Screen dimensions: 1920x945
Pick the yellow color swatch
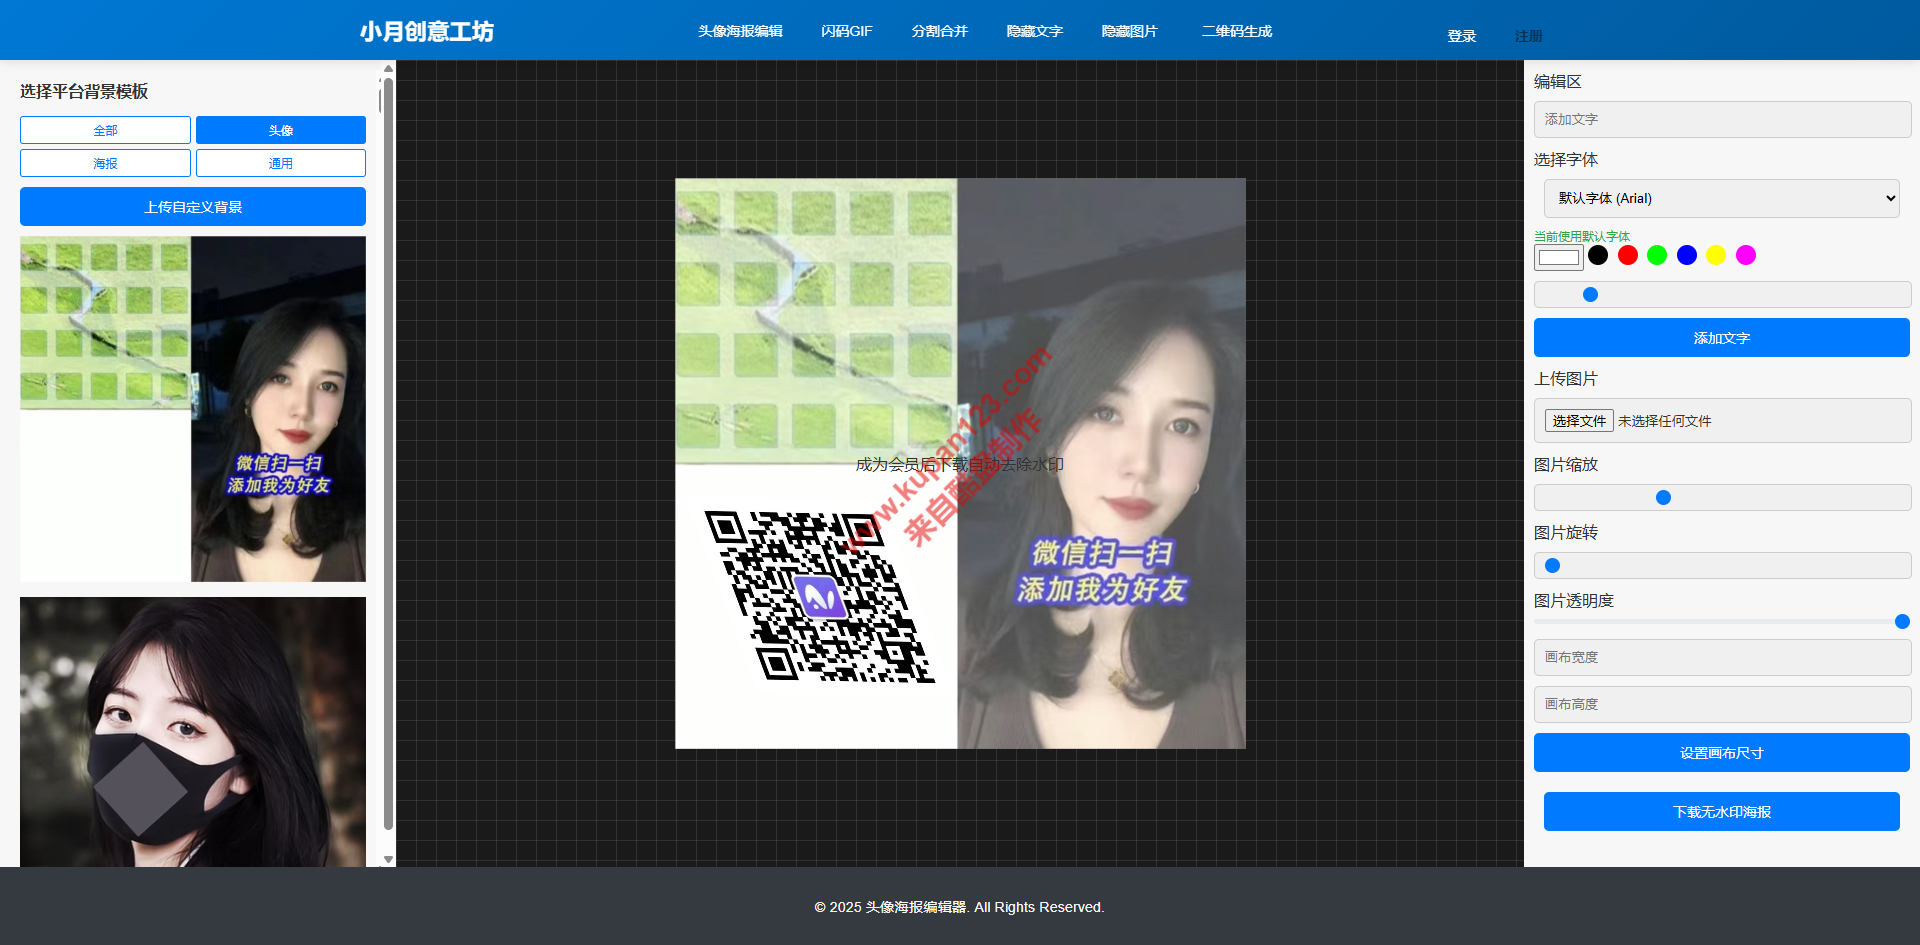click(1716, 255)
